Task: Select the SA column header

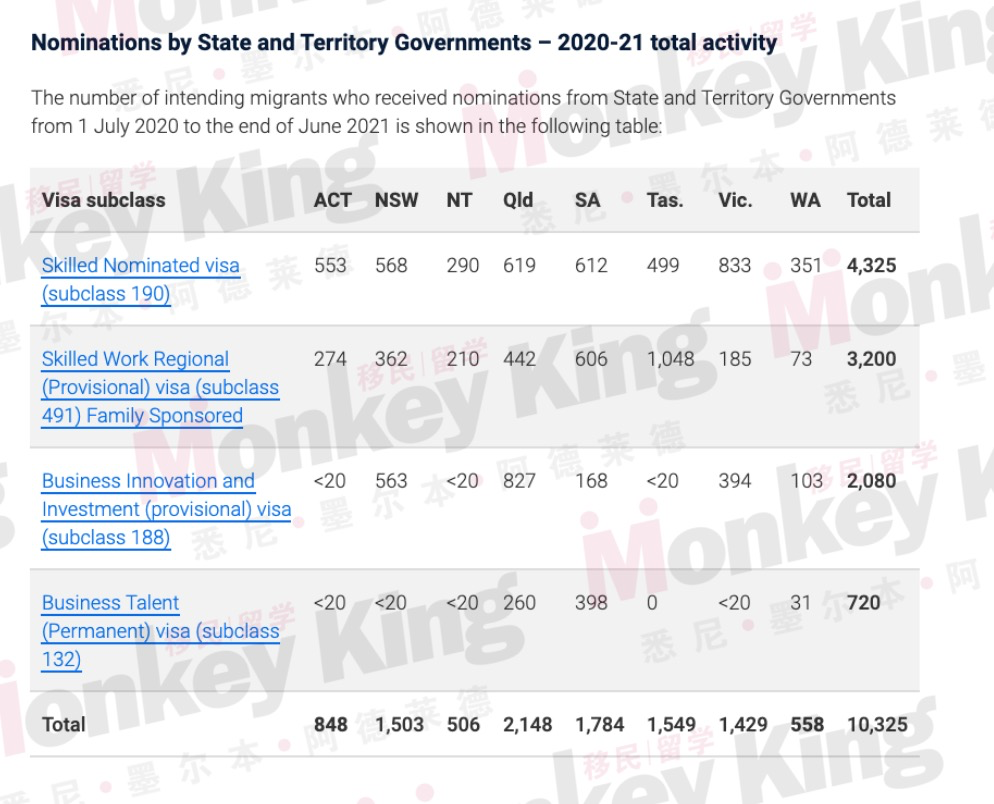Action: tap(587, 200)
